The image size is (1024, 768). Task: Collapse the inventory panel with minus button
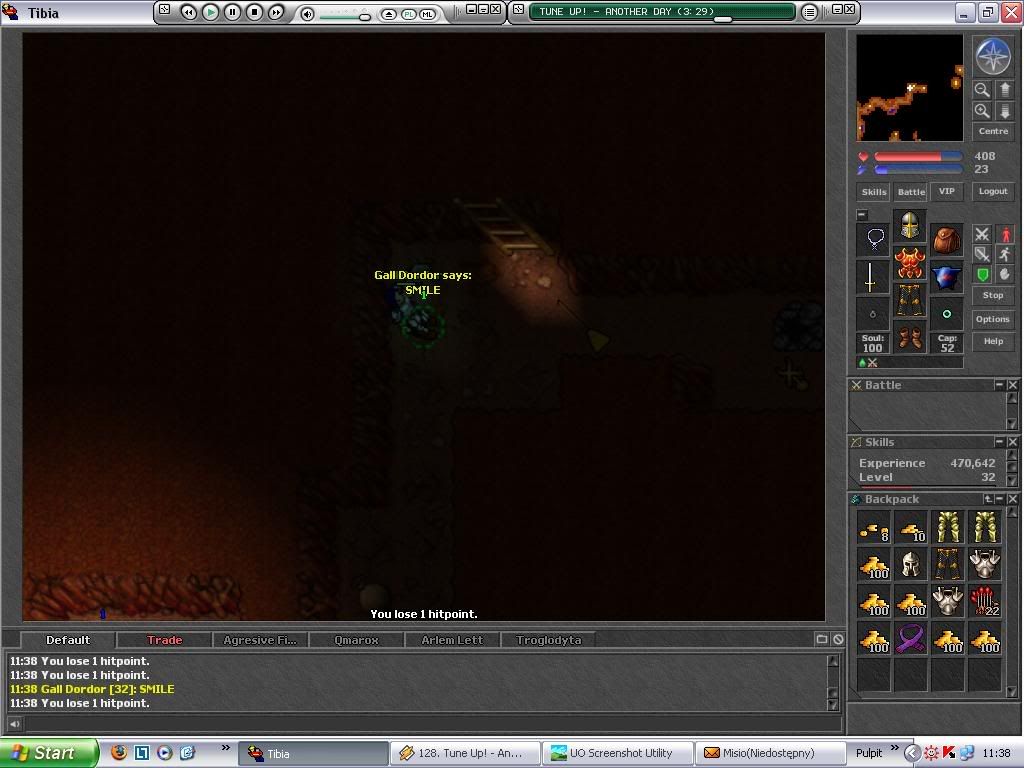point(862,215)
